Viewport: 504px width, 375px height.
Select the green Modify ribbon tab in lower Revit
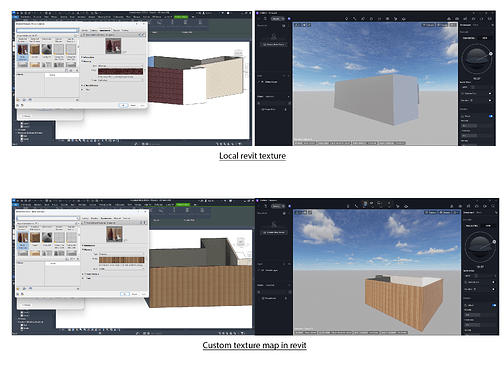click(x=183, y=204)
